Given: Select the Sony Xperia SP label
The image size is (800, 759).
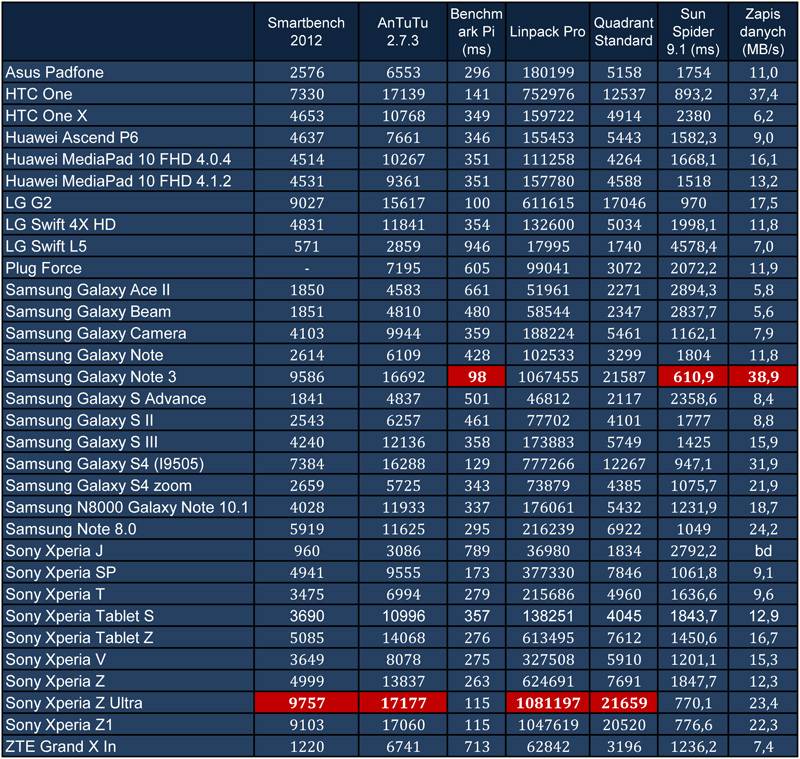Looking at the screenshot, I should tap(61, 573).
